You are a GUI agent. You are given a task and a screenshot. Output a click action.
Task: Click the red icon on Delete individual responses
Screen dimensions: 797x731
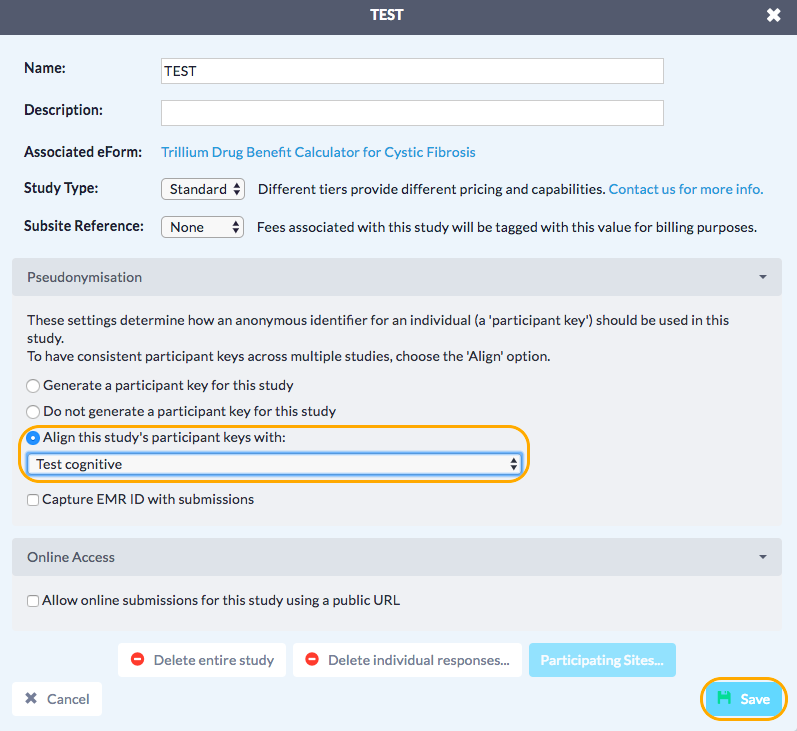pyautogui.click(x=312, y=660)
